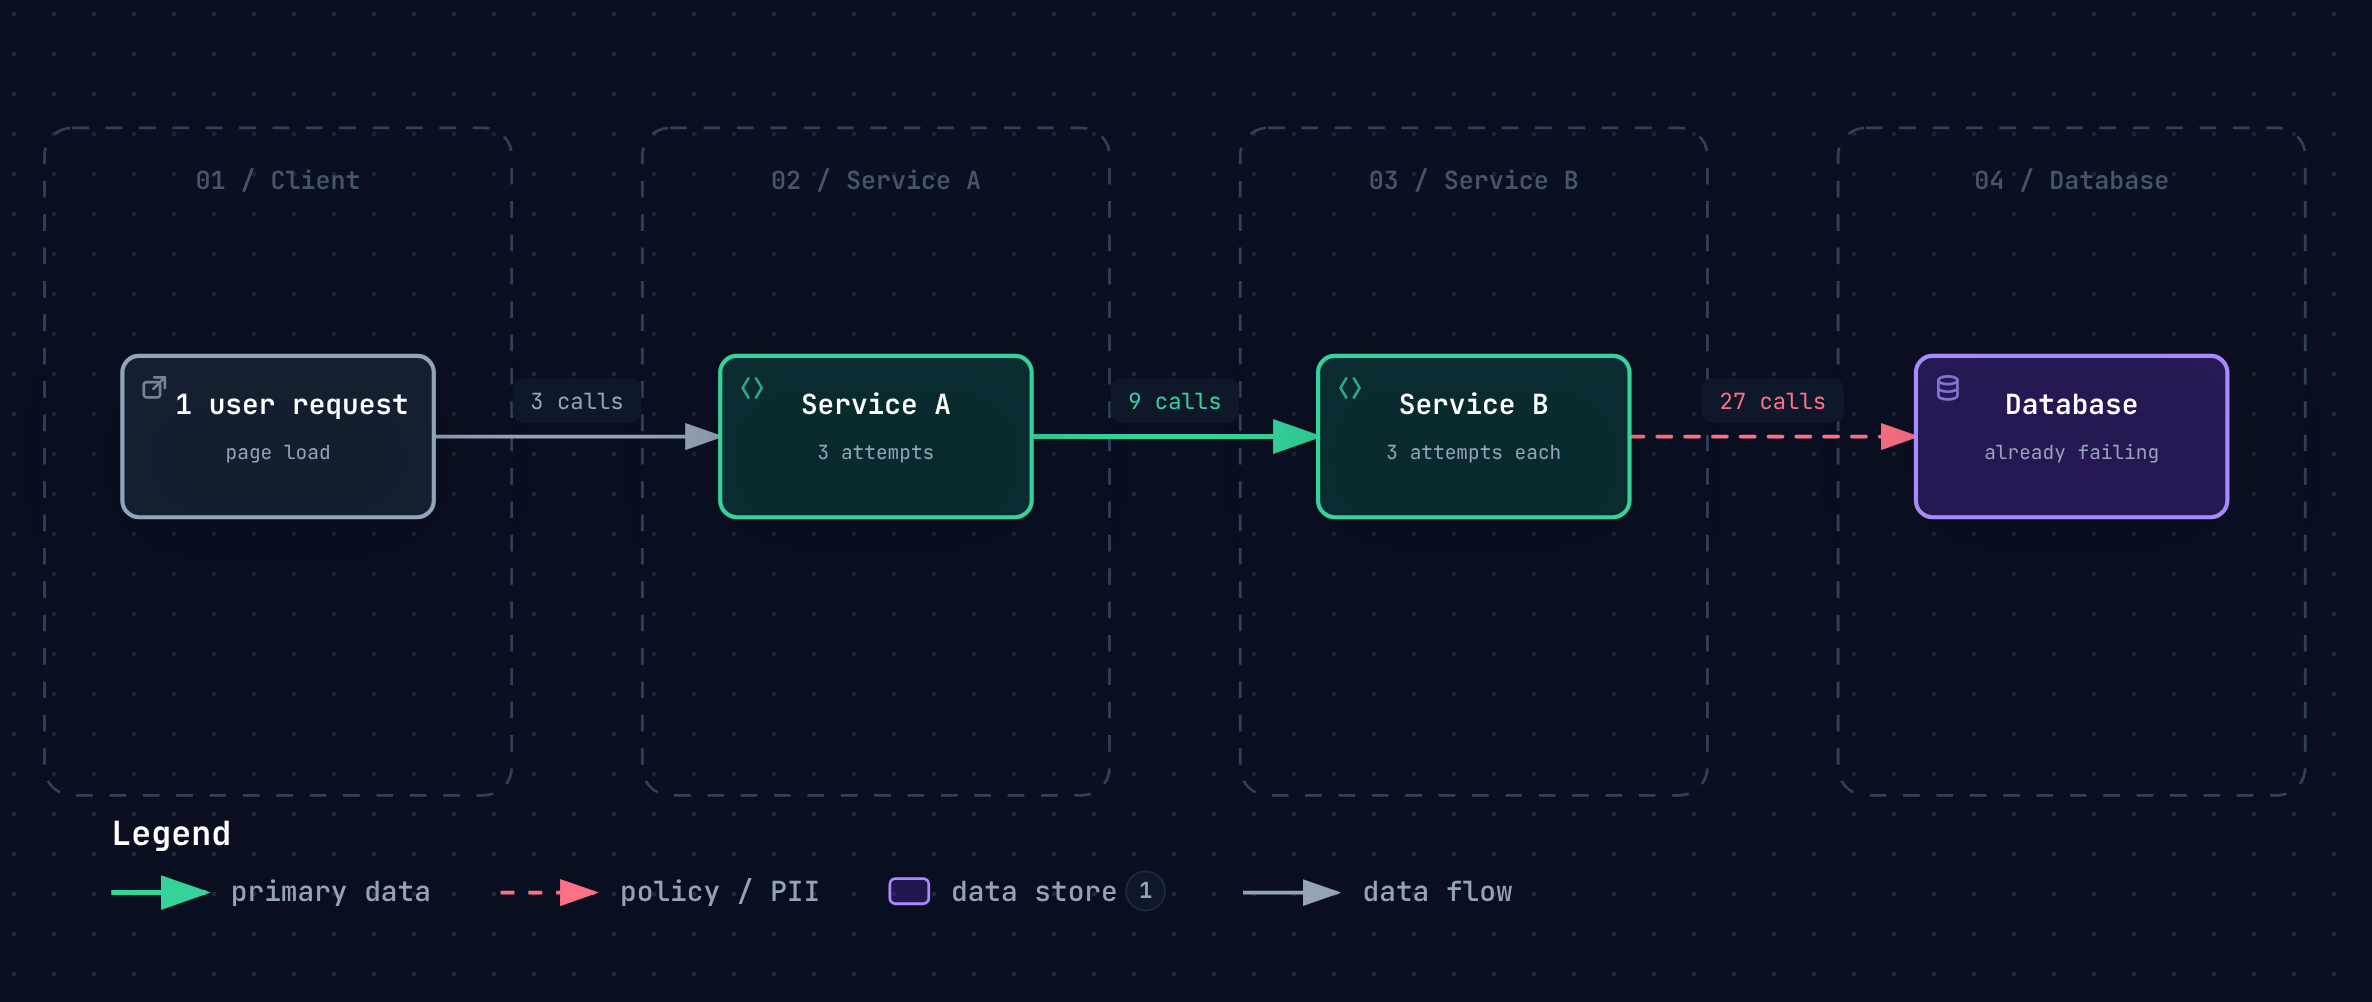Click the "27 calls" edge label

click(1772, 402)
